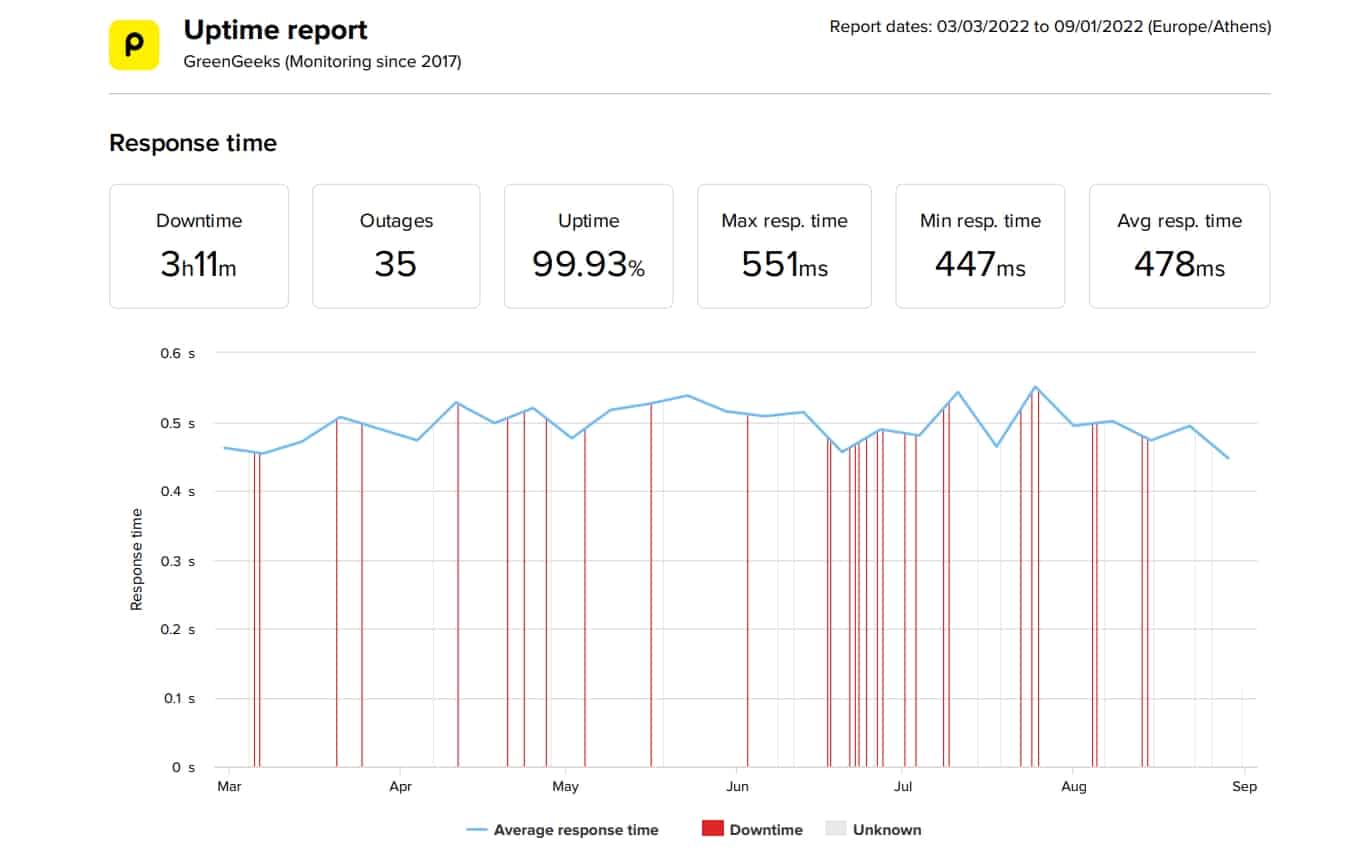Viewport: 1364px width, 850px height.
Task: Click the '0.5 s' y-axis label
Action: pyautogui.click(x=179, y=423)
